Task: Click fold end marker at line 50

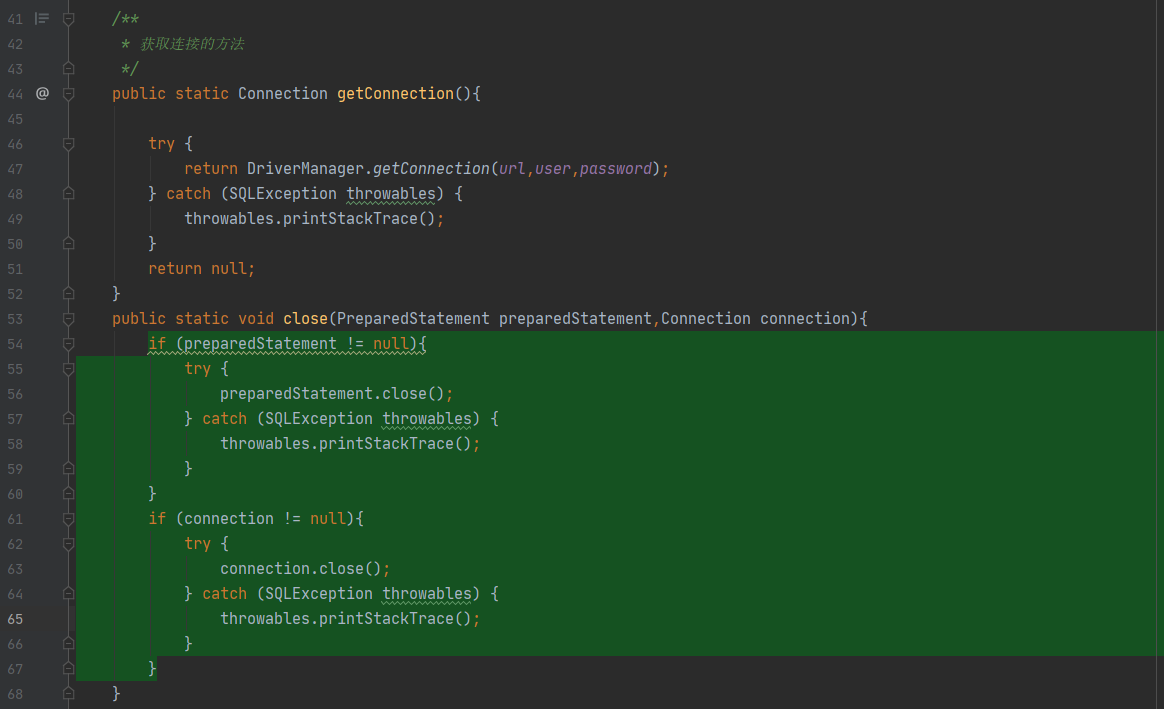Action: coord(68,244)
